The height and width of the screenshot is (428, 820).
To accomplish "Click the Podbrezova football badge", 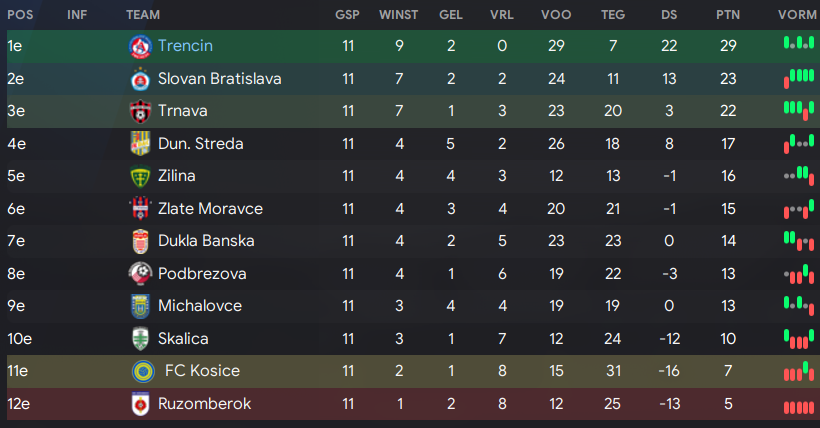I will click(x=140, y=273).
